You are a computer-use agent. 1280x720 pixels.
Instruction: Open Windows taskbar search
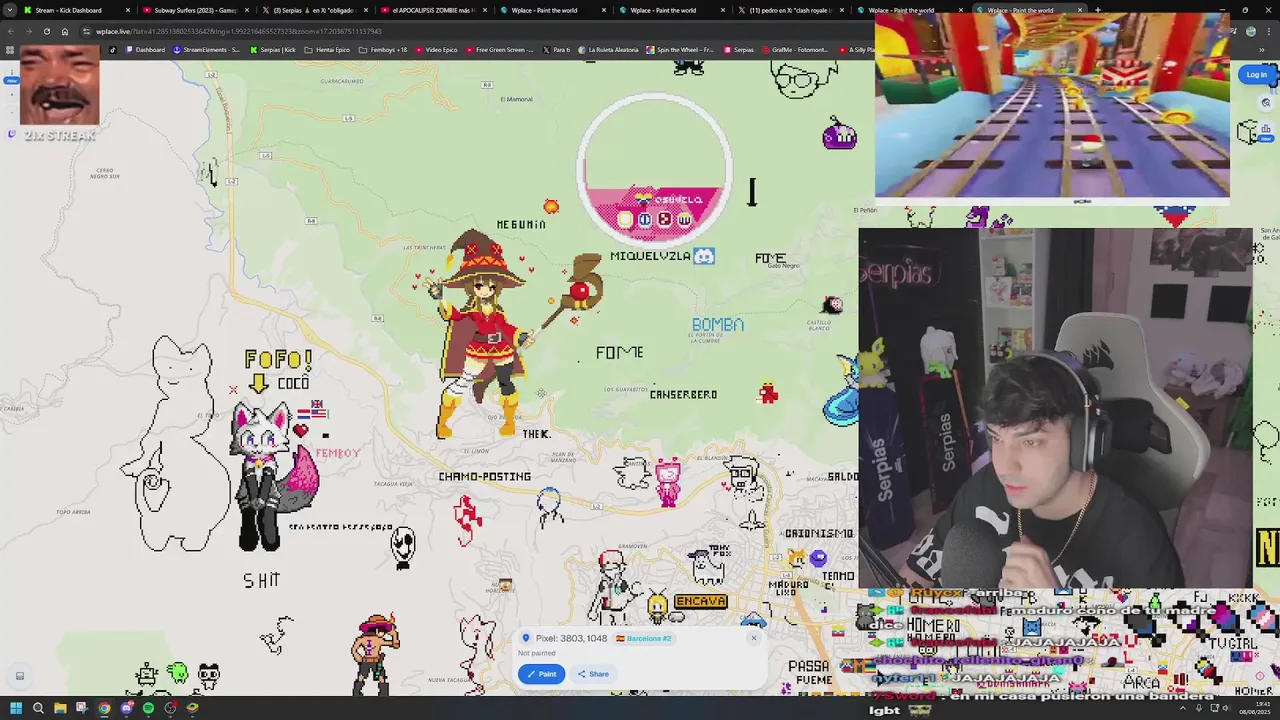[38, 708]
